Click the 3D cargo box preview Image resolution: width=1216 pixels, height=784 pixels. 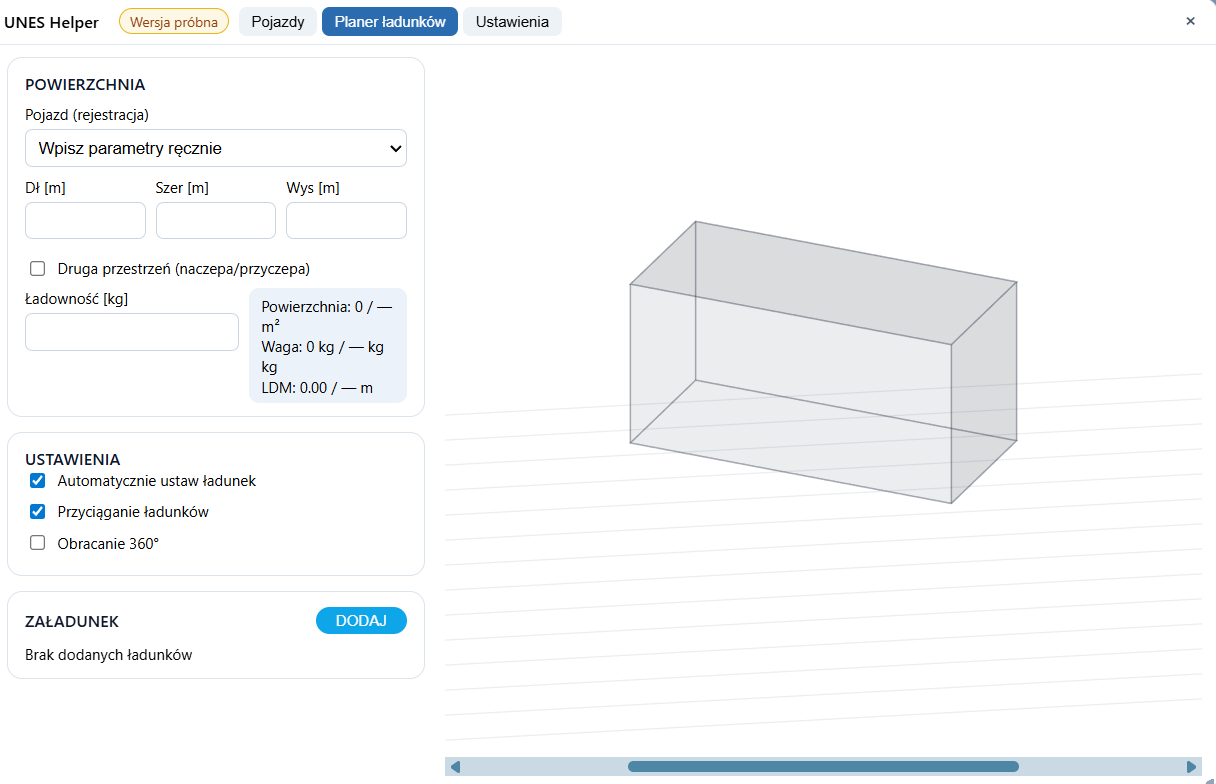point(822,362)
